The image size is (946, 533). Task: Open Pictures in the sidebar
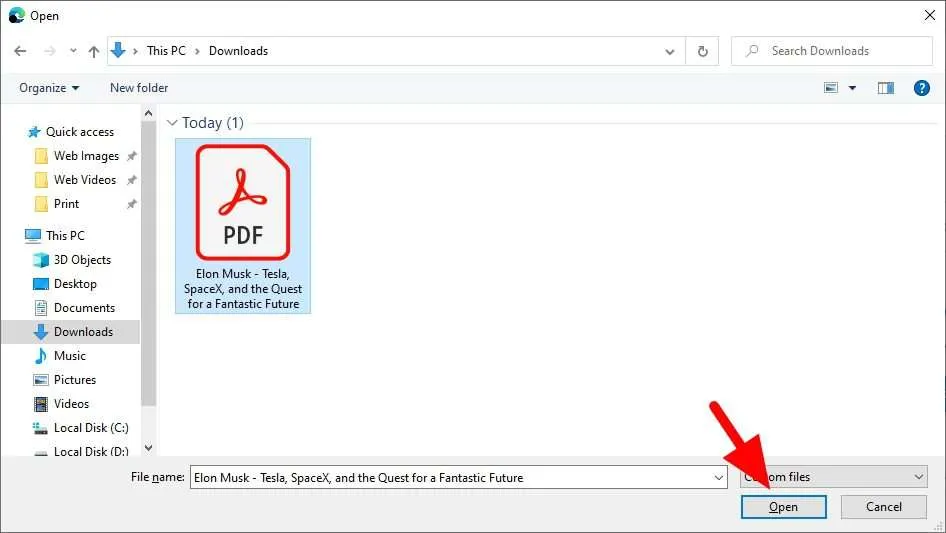75,380
